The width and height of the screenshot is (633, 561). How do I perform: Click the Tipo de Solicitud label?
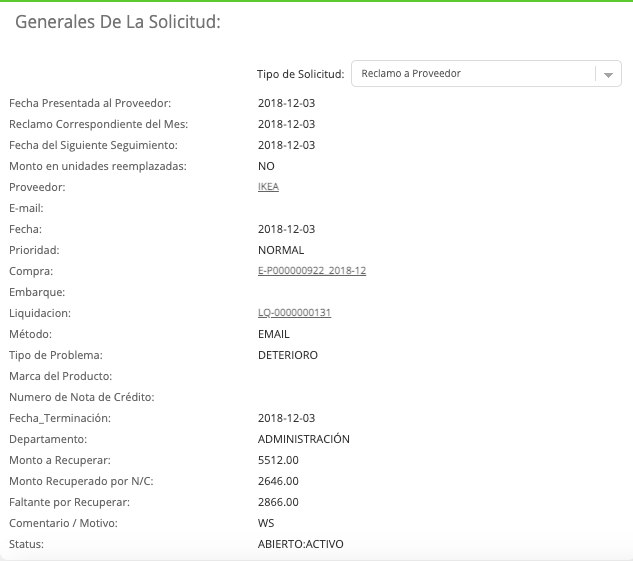pyautogui.click(x=301, y=74)
